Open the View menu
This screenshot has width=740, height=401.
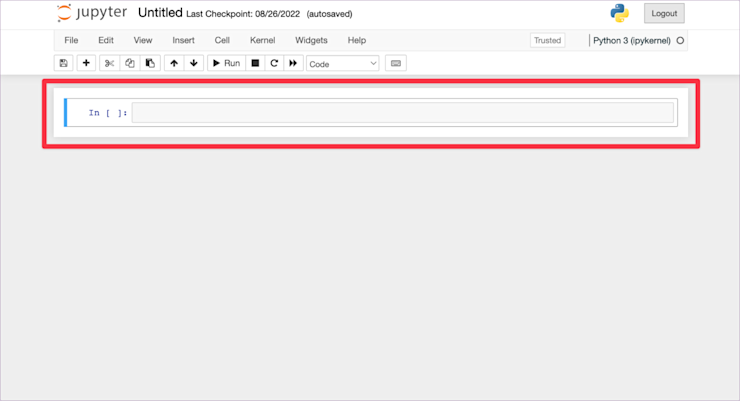pos(143,41)
